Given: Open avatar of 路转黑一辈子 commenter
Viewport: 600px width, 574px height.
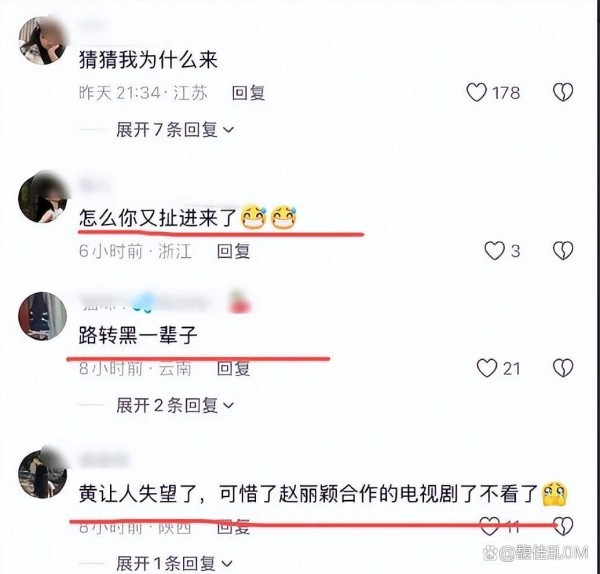Looking at the screenshot, I should pos(42,316).
